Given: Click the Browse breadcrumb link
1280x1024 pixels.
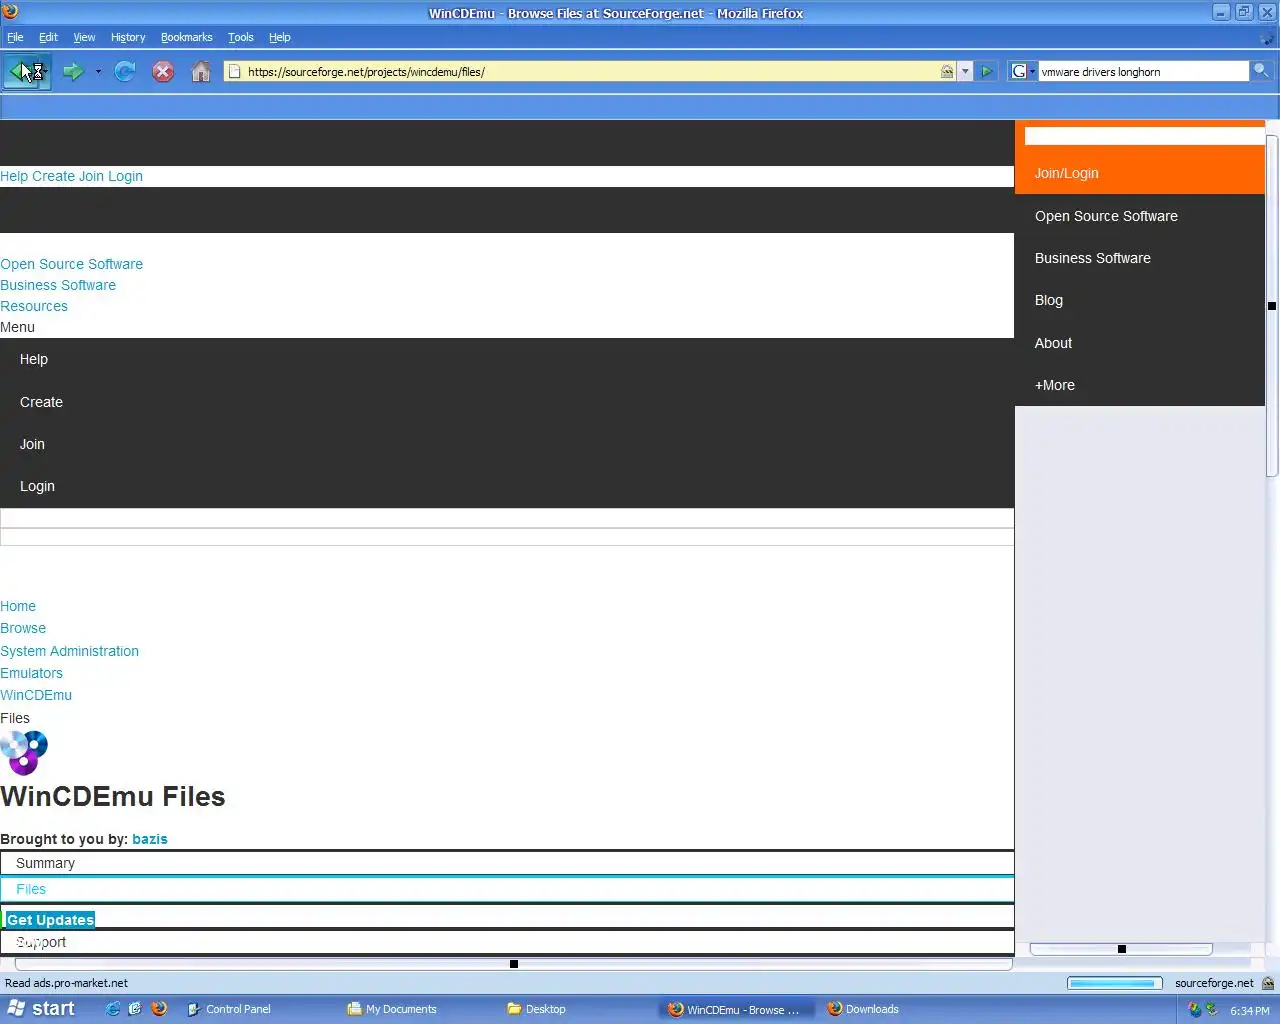Looking at the screenshot, I should (x=23, y=628).
